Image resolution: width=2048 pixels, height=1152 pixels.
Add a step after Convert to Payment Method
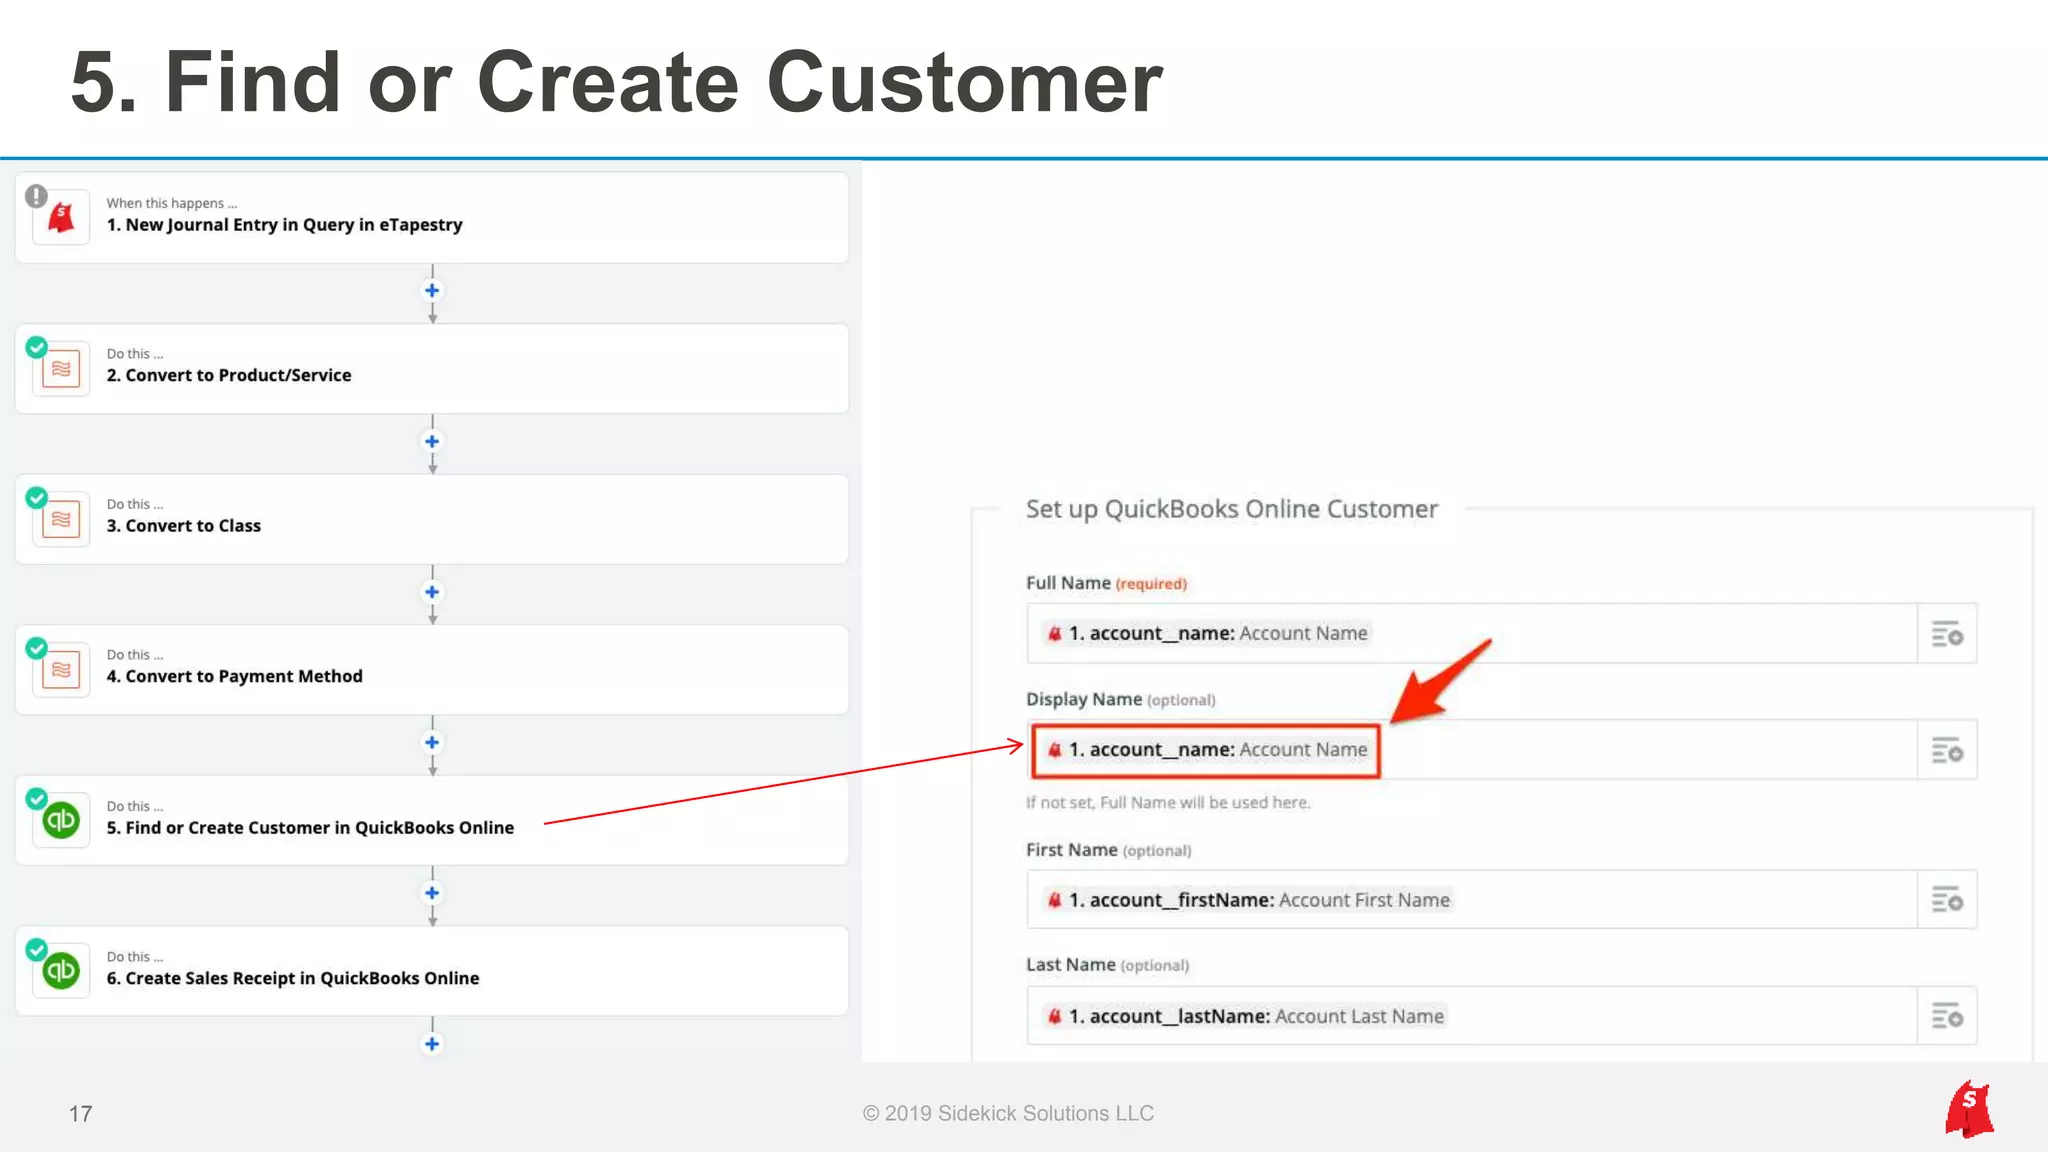(x=432, y=742)
